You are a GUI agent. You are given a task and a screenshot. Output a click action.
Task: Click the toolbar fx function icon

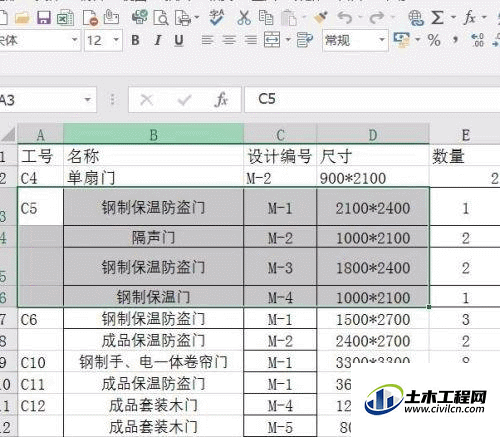click(469, 17)
